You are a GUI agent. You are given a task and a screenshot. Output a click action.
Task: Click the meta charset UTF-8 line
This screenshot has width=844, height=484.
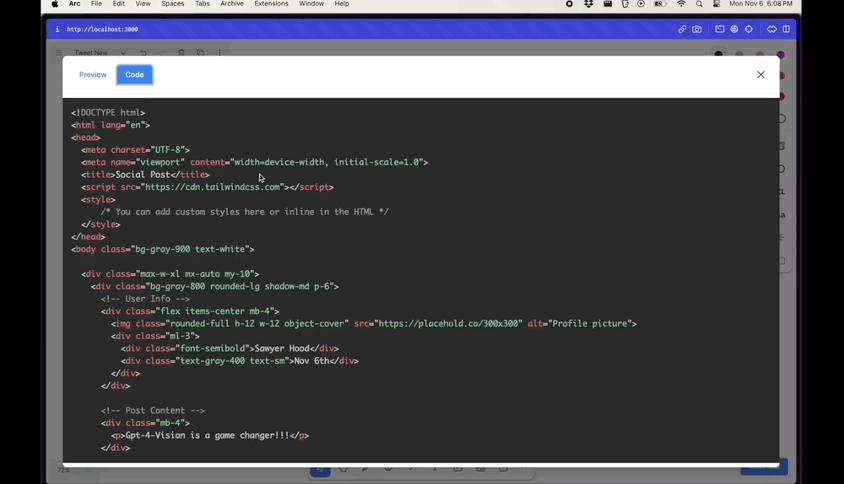coord(135,150)
